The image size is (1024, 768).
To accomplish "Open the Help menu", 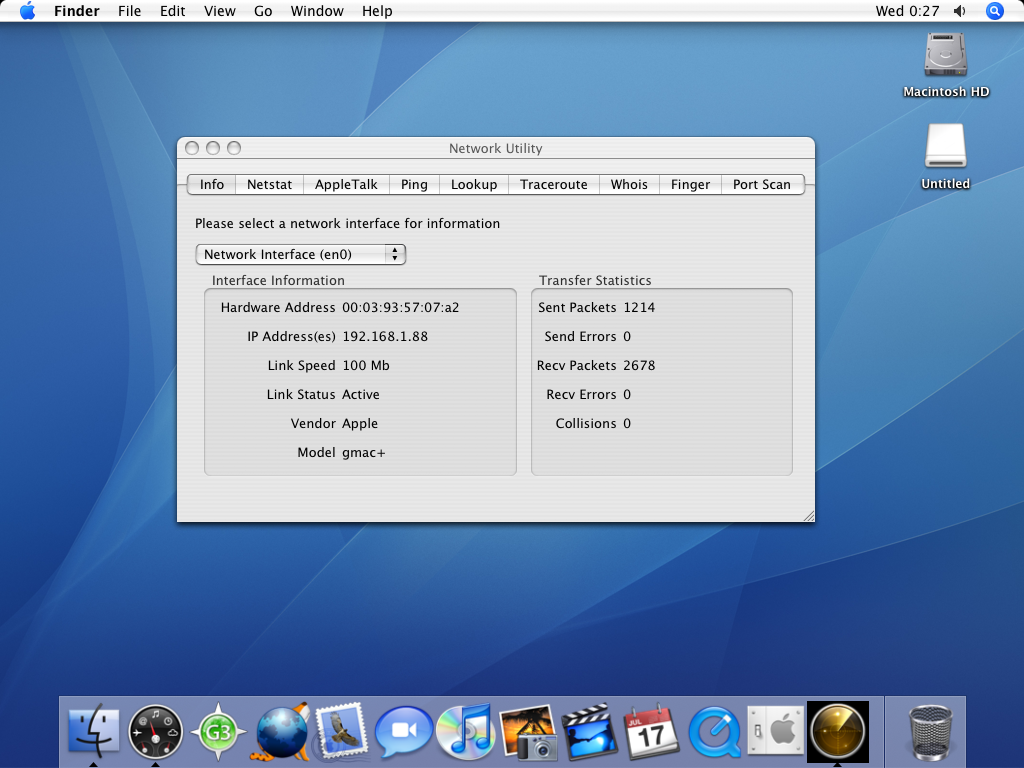I will 377,11.
